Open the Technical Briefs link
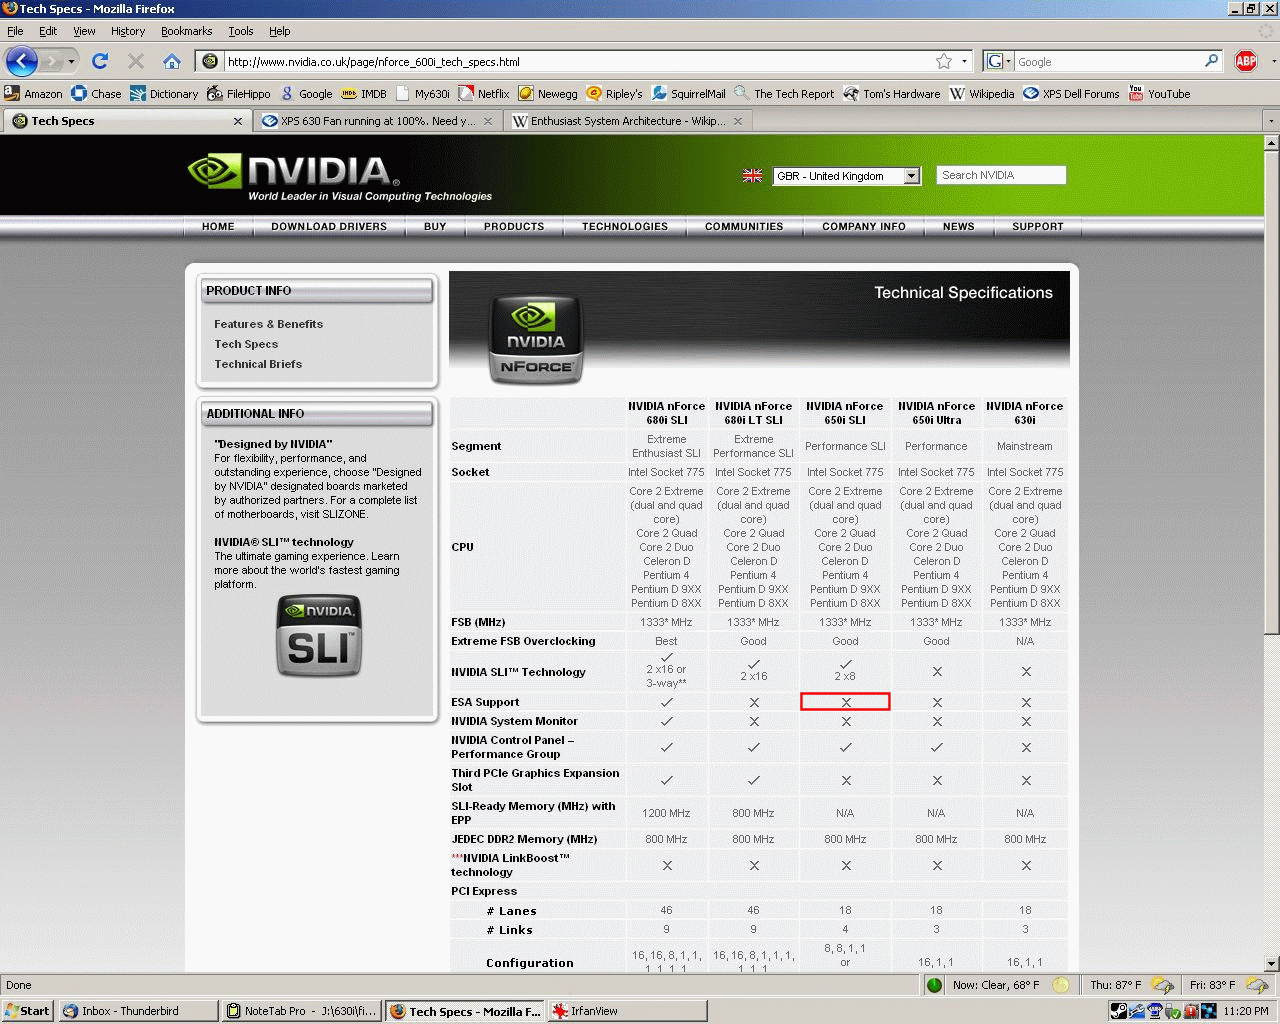The width and height of the screenshot is (1280, 1024). tap(258, 364)
